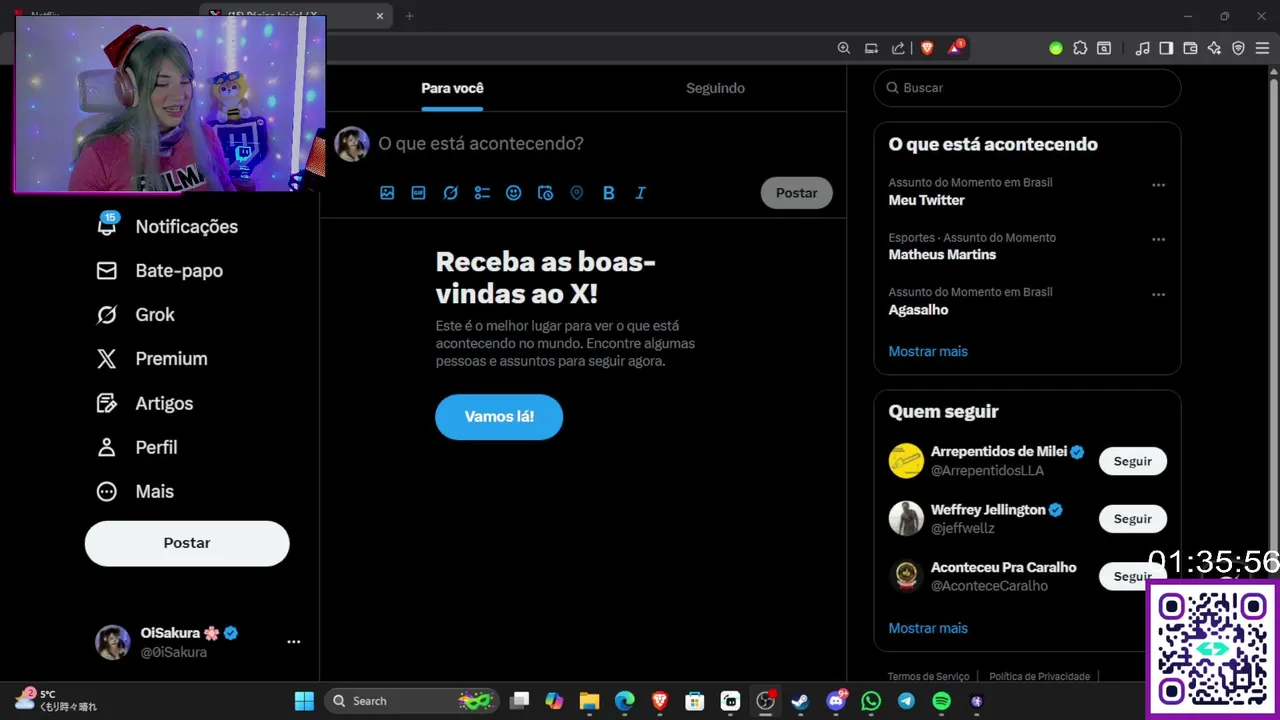Open Steam from the taskbar
This screenshot has width=1280, height=720.
point(800,701)
